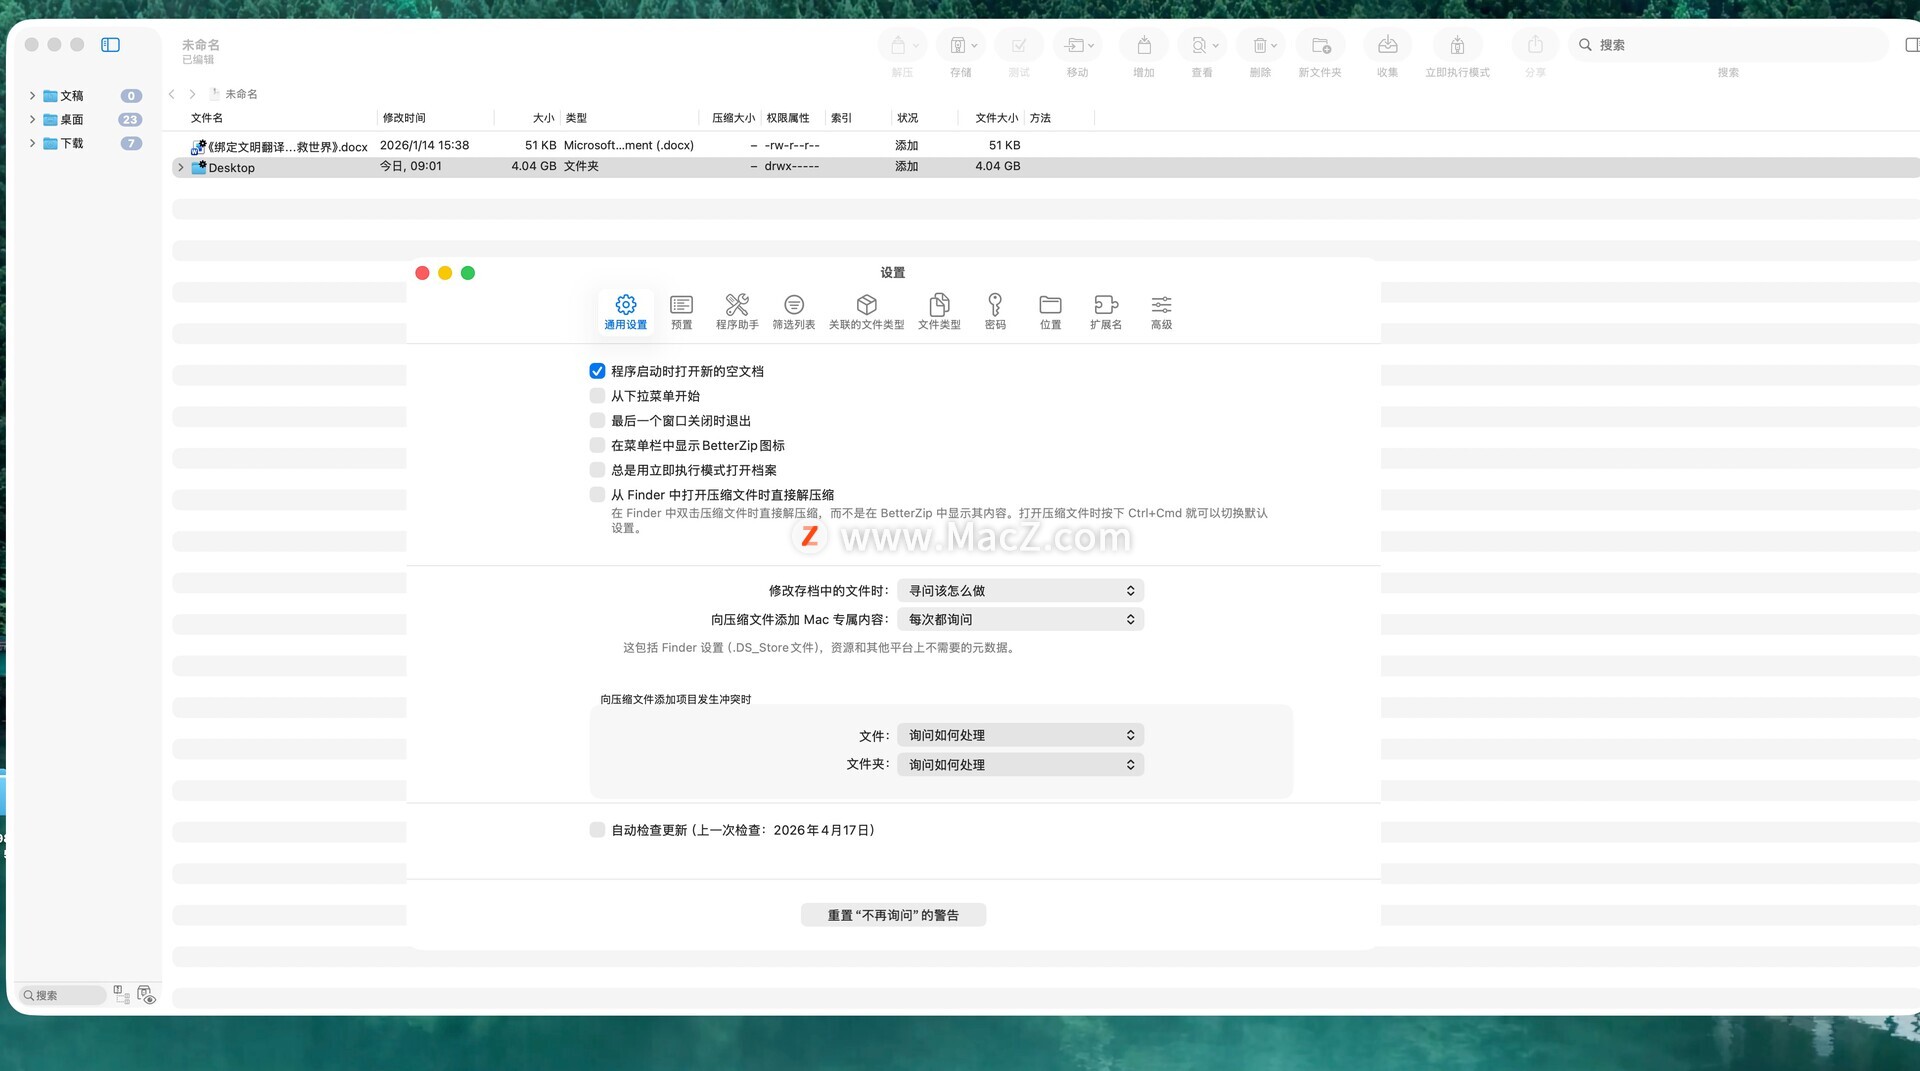Enable 最后一个窗口关闭时退出 checkbox
Viewport: 1920px width, 1071px height.
pos(597,421)
